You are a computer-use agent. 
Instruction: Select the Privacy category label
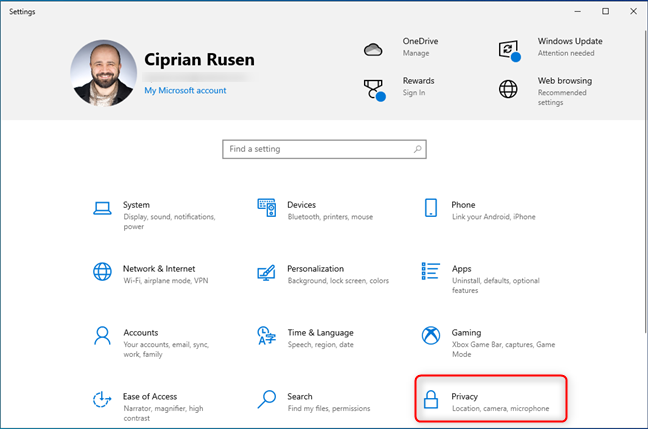click(464, 397)
